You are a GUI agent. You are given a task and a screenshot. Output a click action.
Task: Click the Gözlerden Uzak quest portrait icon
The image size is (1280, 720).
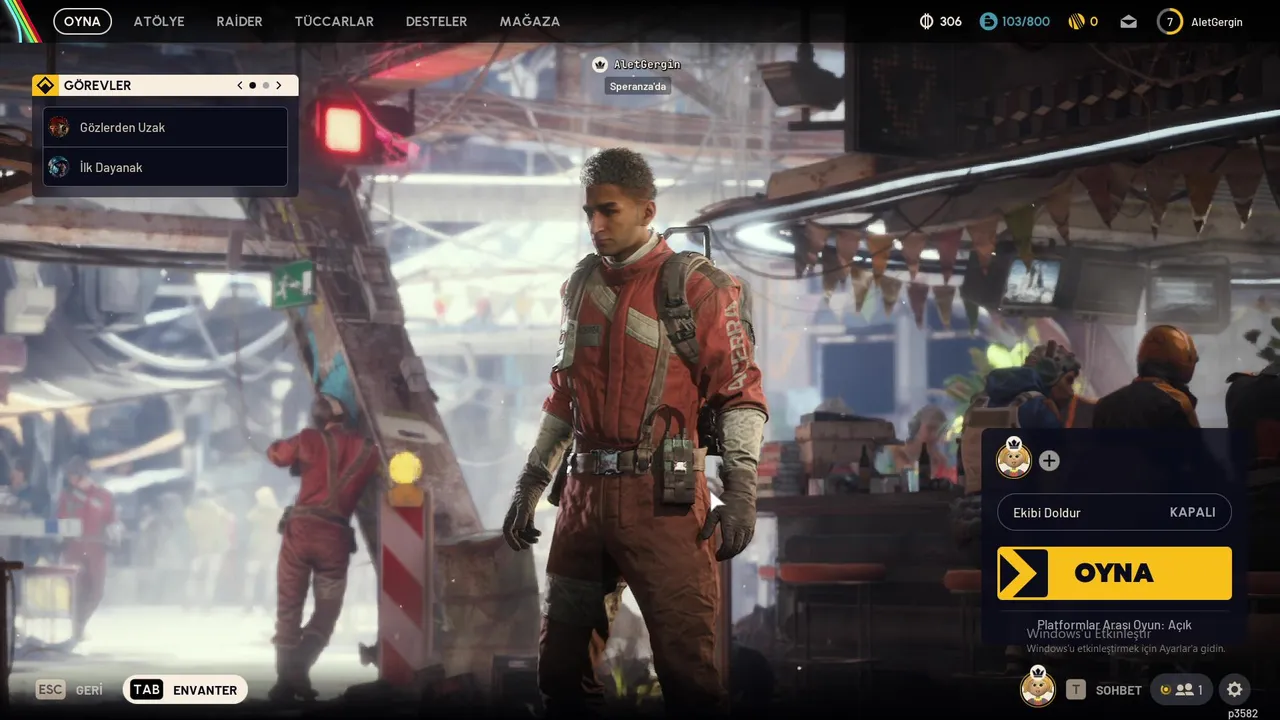59,127
